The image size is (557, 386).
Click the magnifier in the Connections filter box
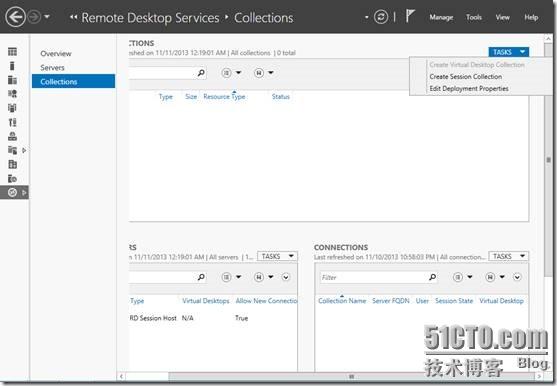(432, 277)
